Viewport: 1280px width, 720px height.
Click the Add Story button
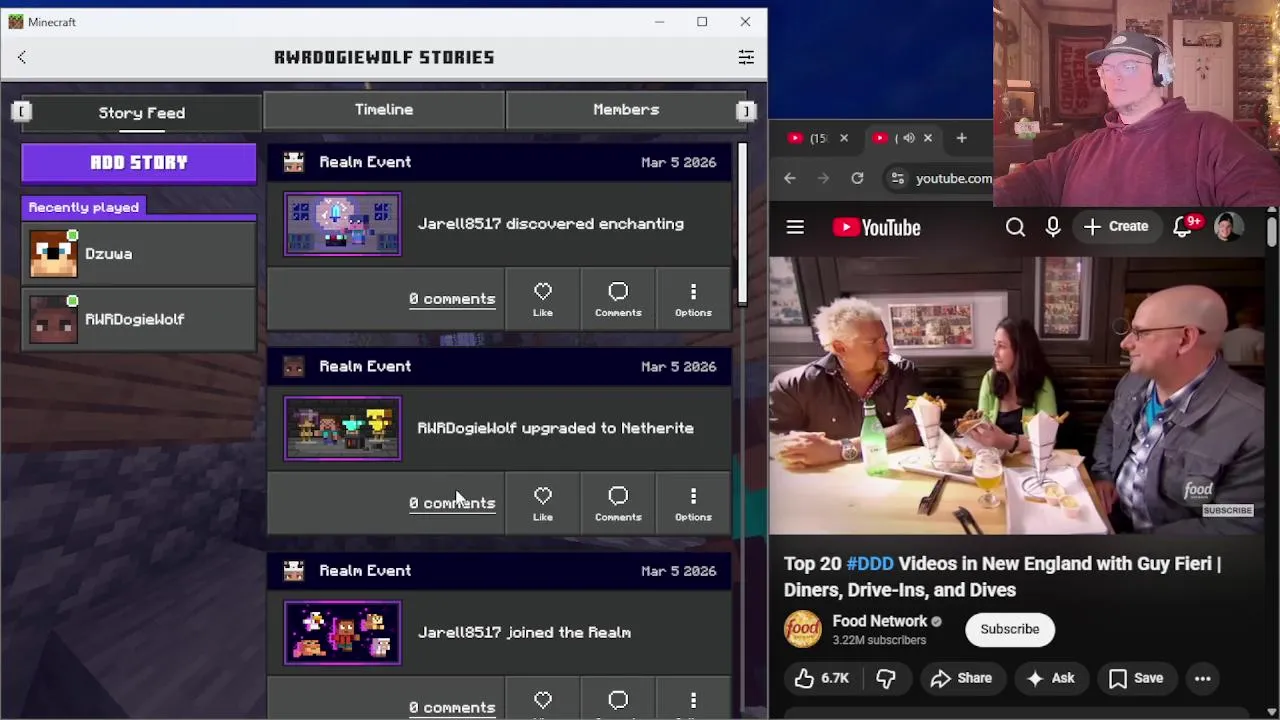tap(139, 162)
